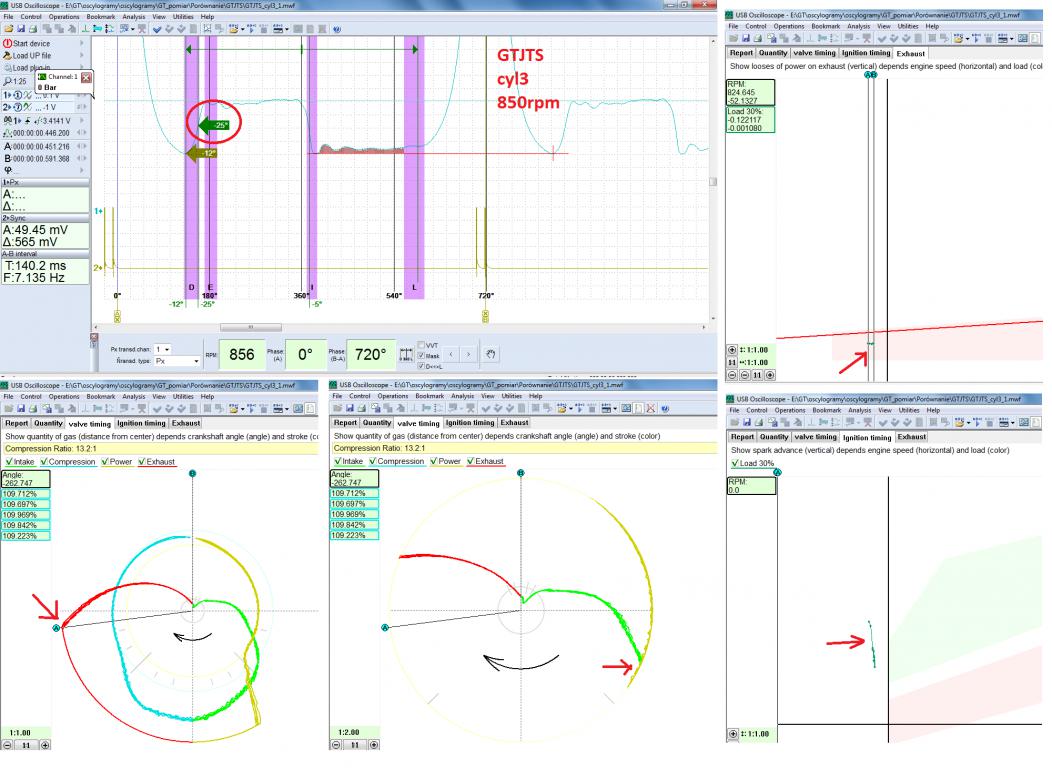Click the blue checkmark icon in top-left toolbar
This screenshot has height=768, width=1052.
point(157,29)
